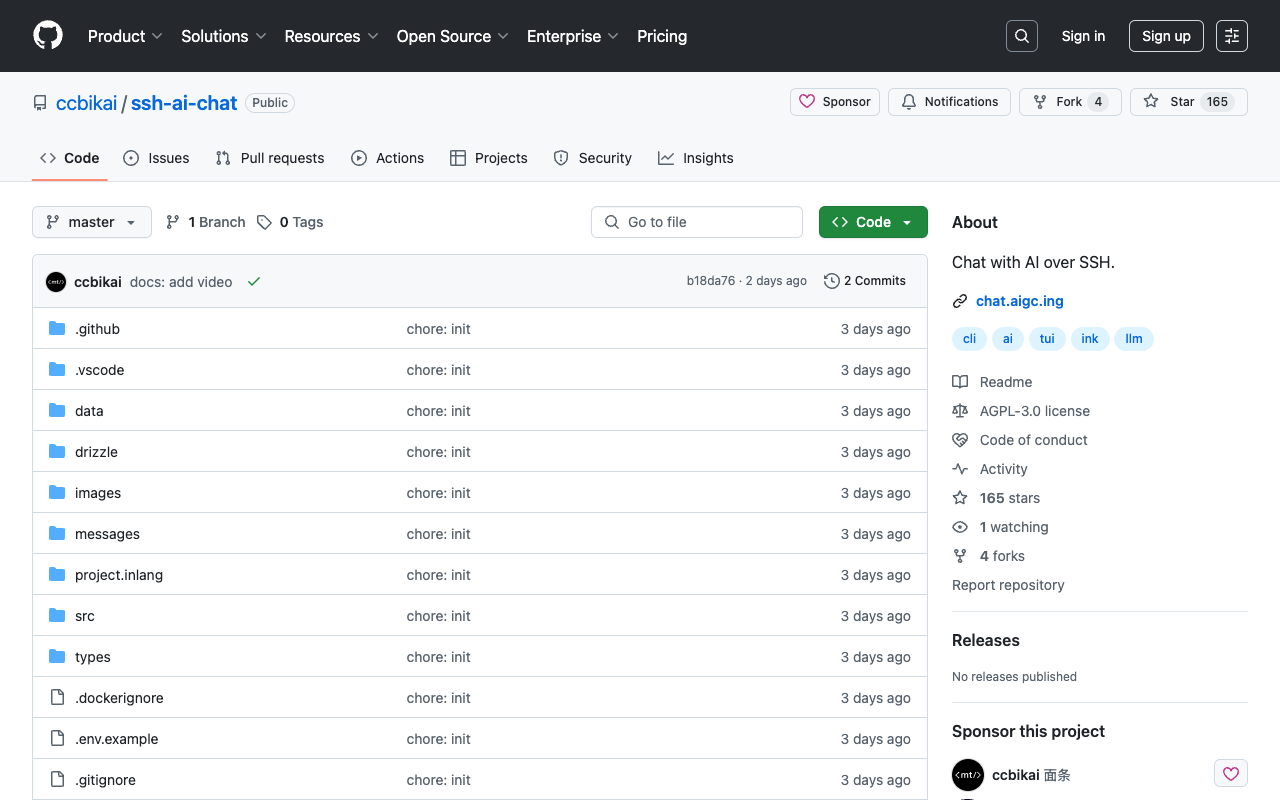Click the messages folder icon

[57, 534]
